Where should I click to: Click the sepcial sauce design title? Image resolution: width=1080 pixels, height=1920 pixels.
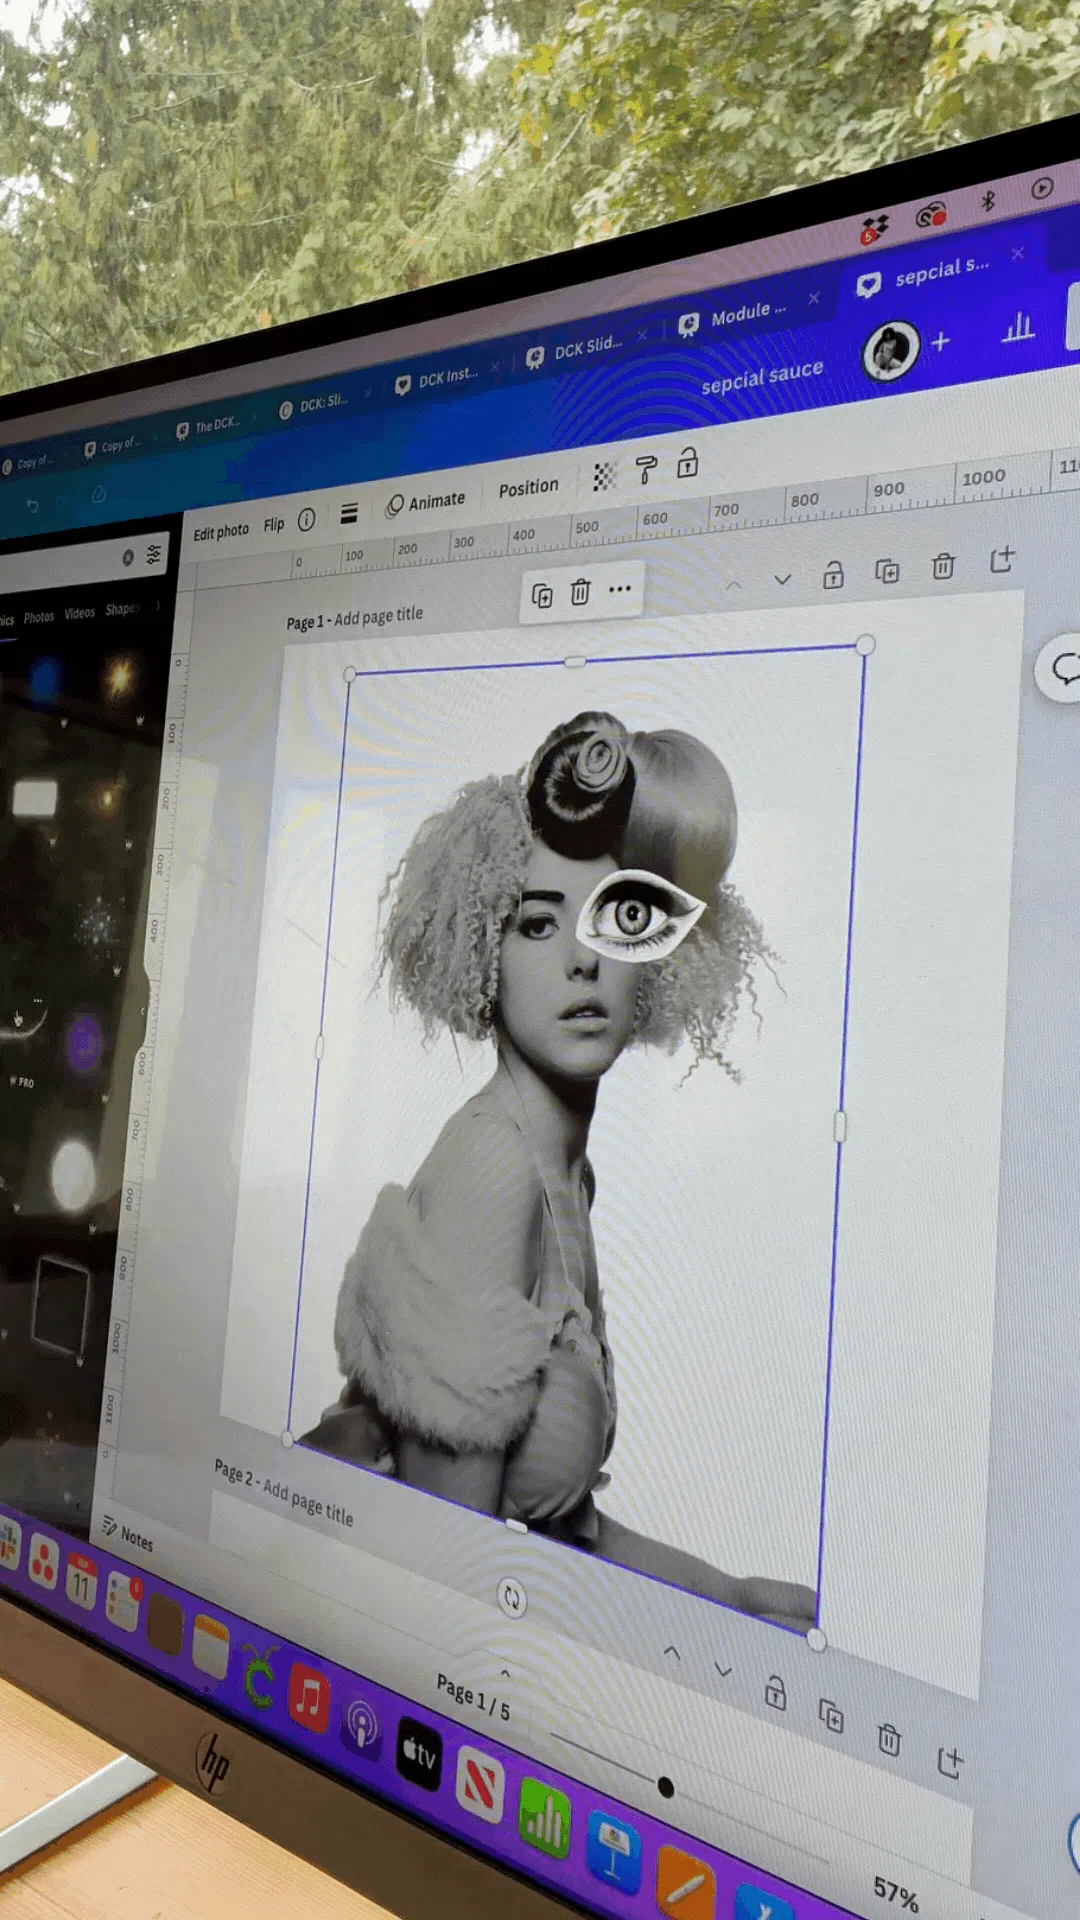click(x=762, y=378)
